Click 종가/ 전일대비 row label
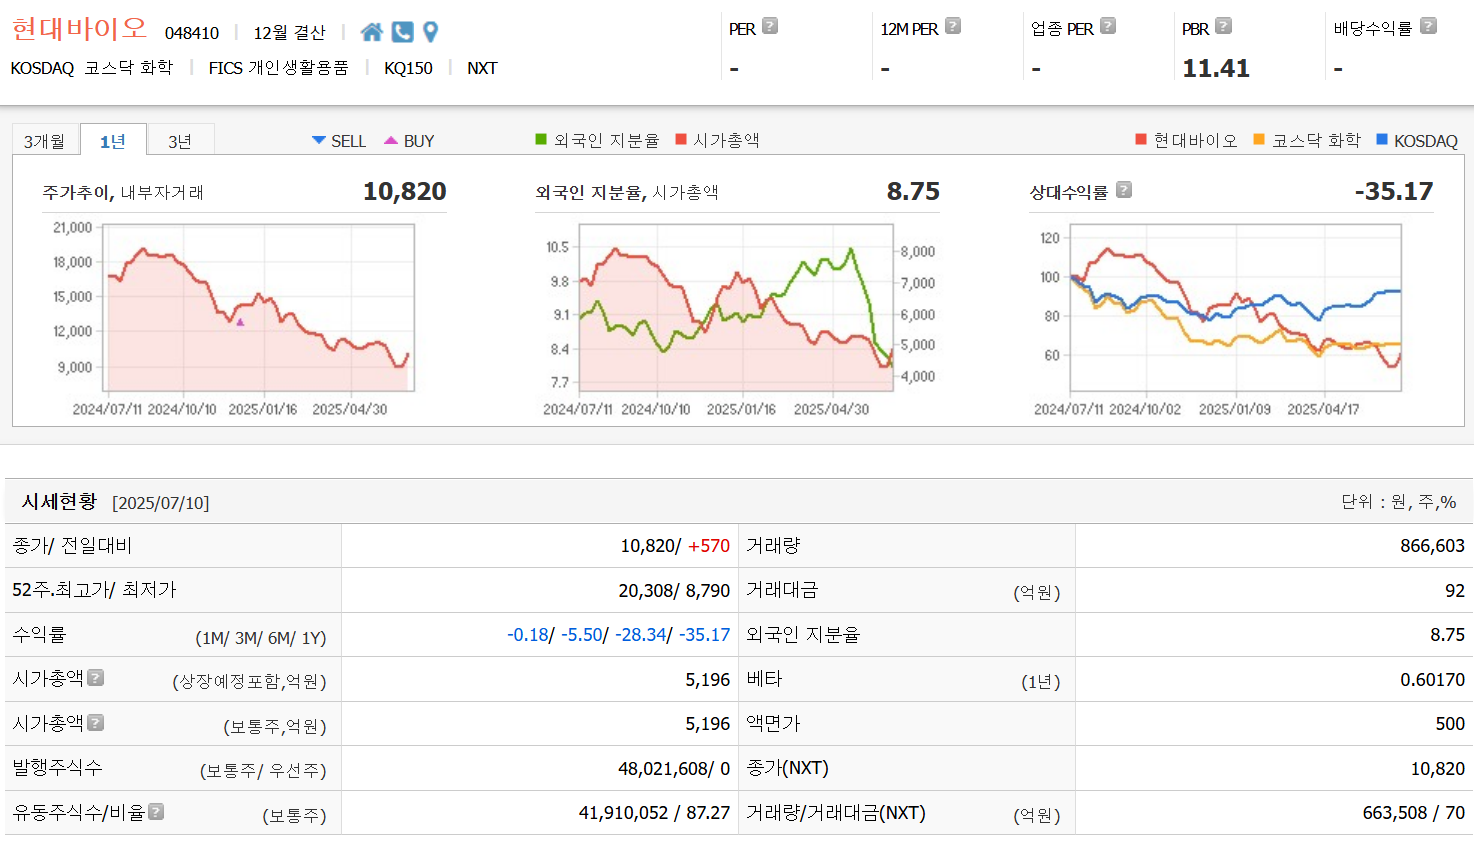 coord(72,545)
